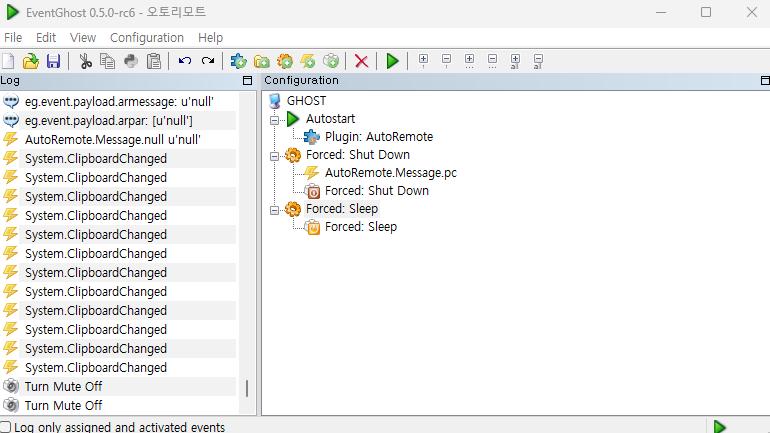This screenshot has height=433, width=770.
Task: Click the Cut scissors icon
Action: (x=85, y=61)
